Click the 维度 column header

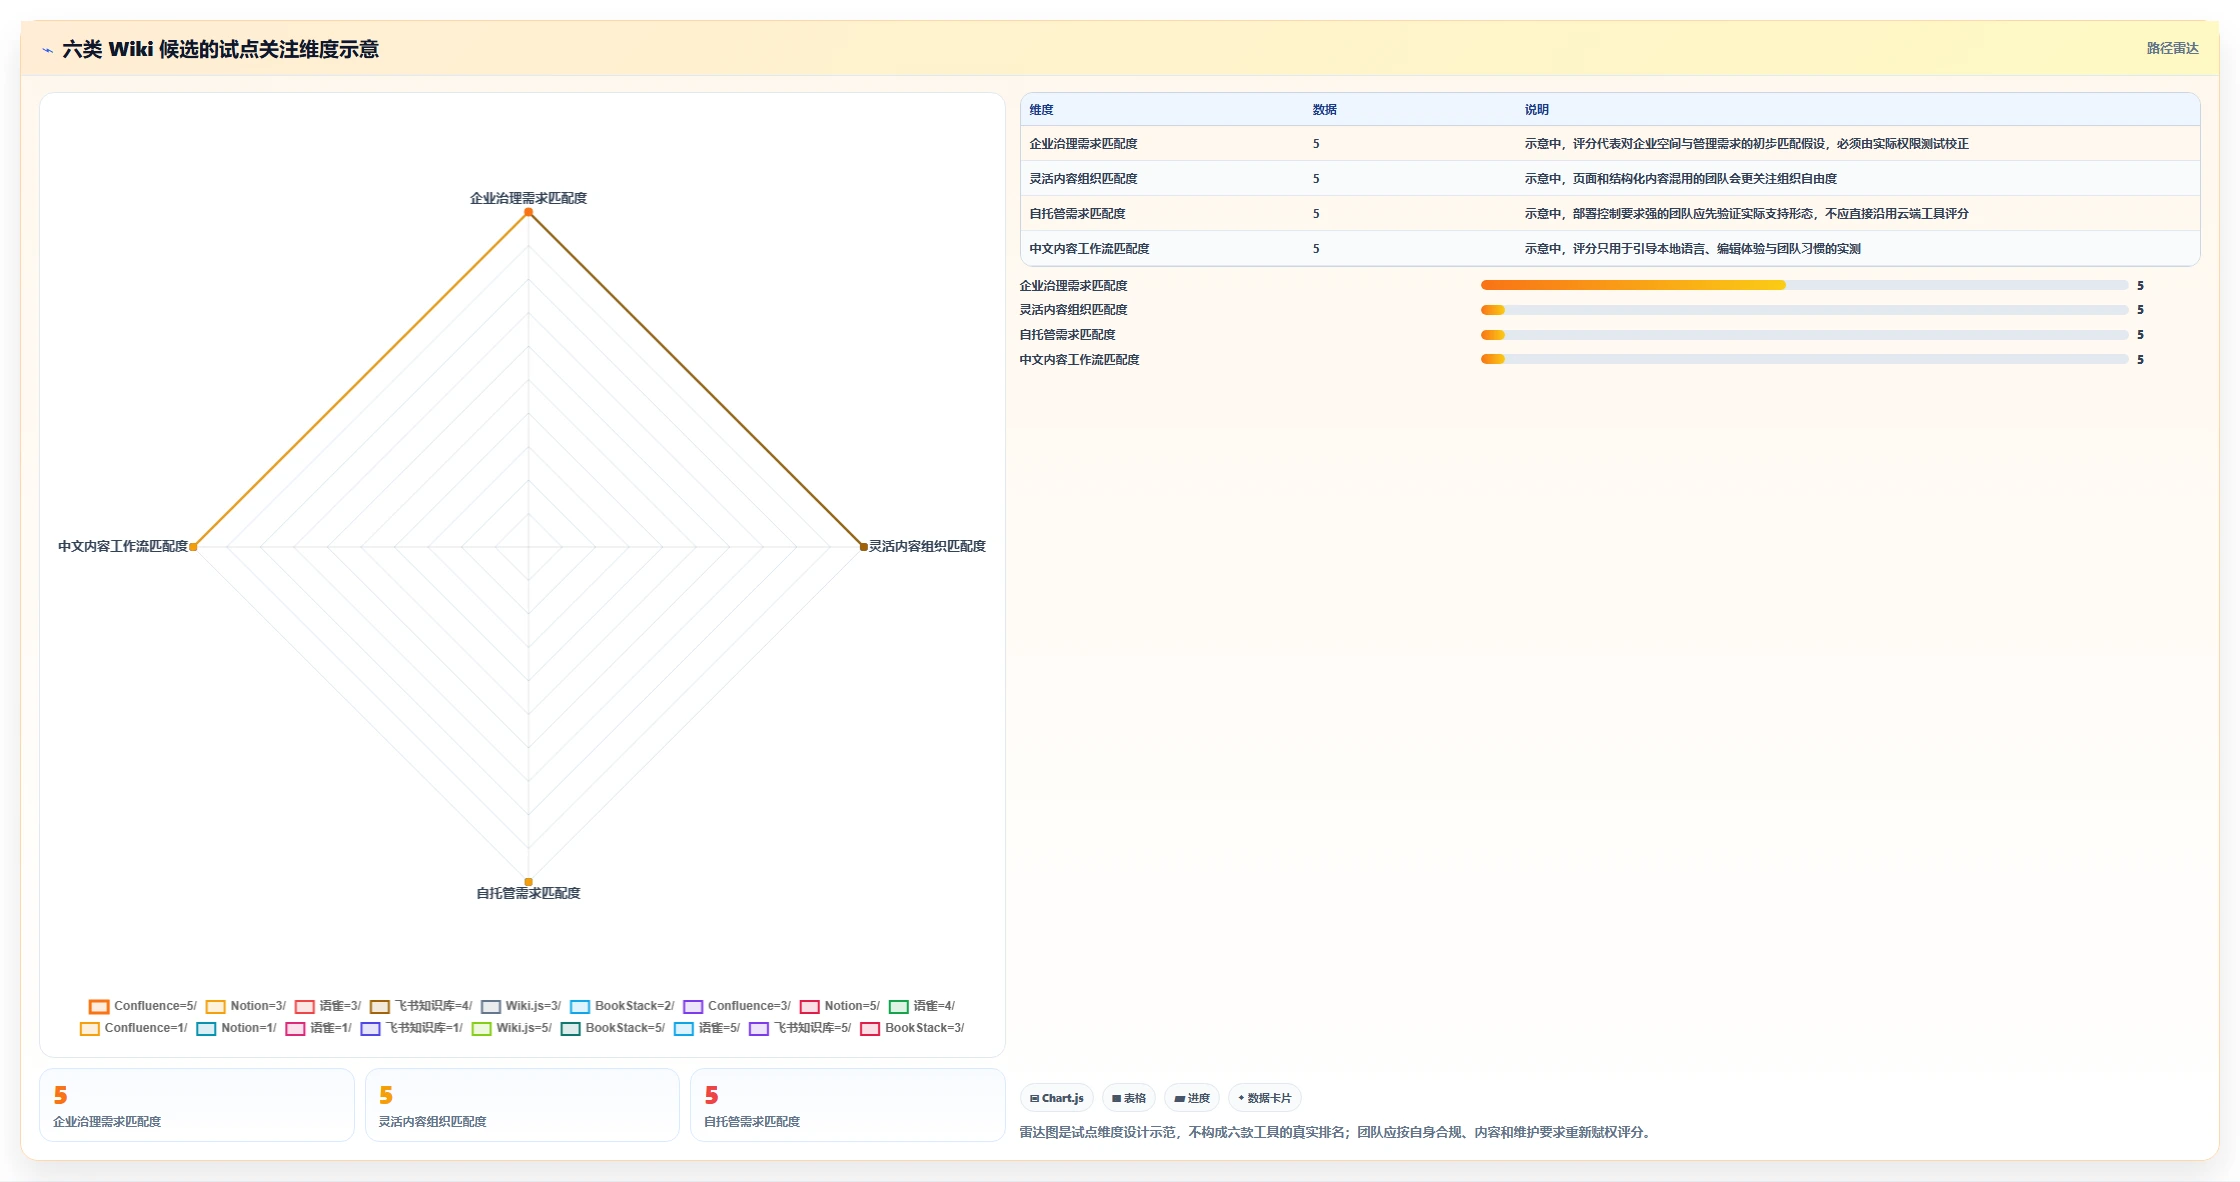pos(1041,110)
